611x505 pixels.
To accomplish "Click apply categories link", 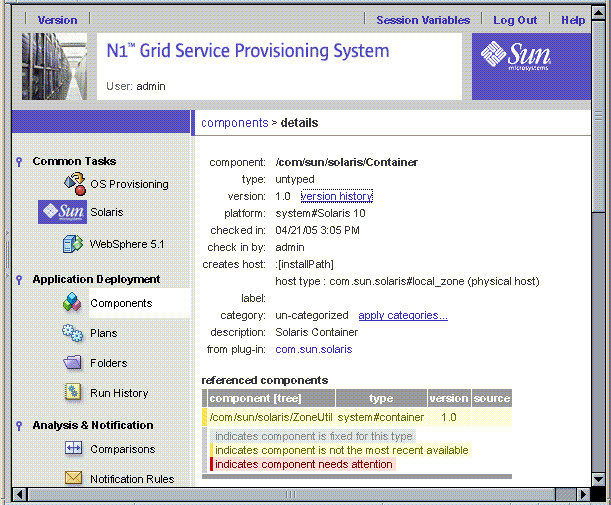I will coord(403,315).
